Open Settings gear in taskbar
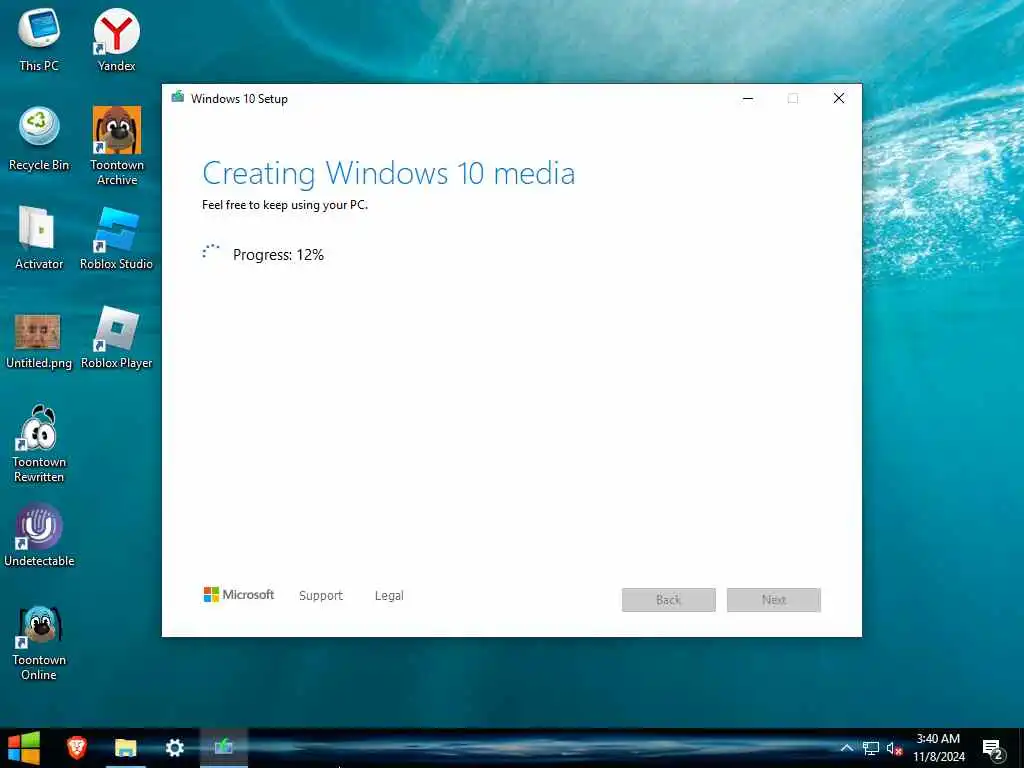Viewport: 1024px width, 768px height. click(174, 748)
